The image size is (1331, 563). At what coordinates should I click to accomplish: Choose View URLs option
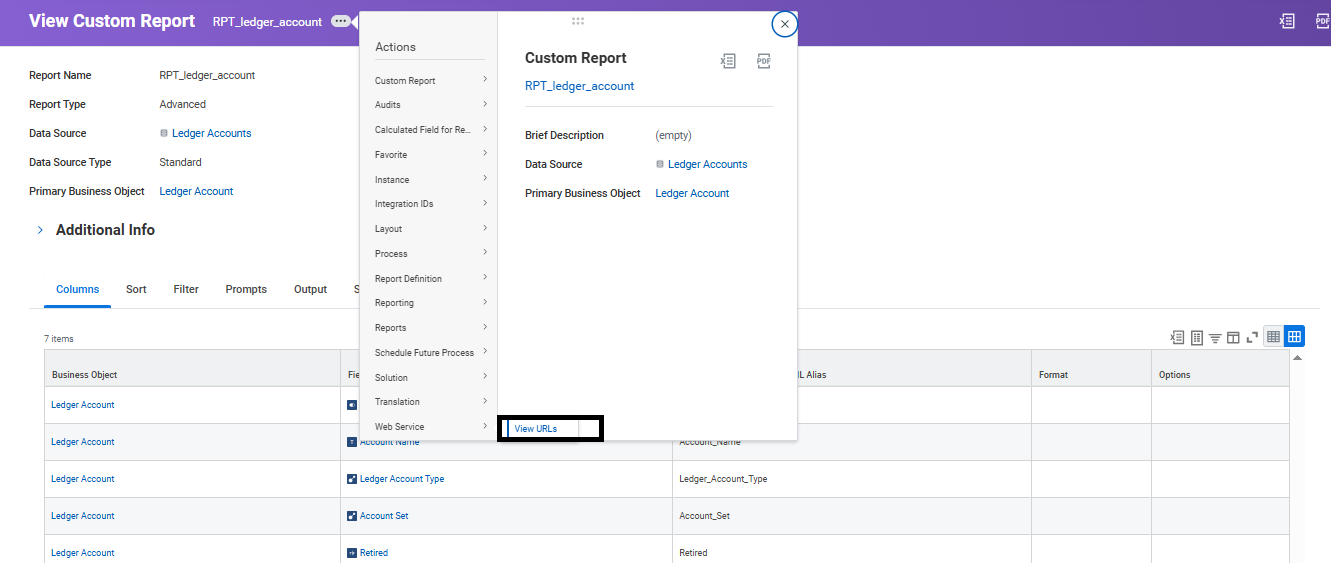tap(536, 429)
